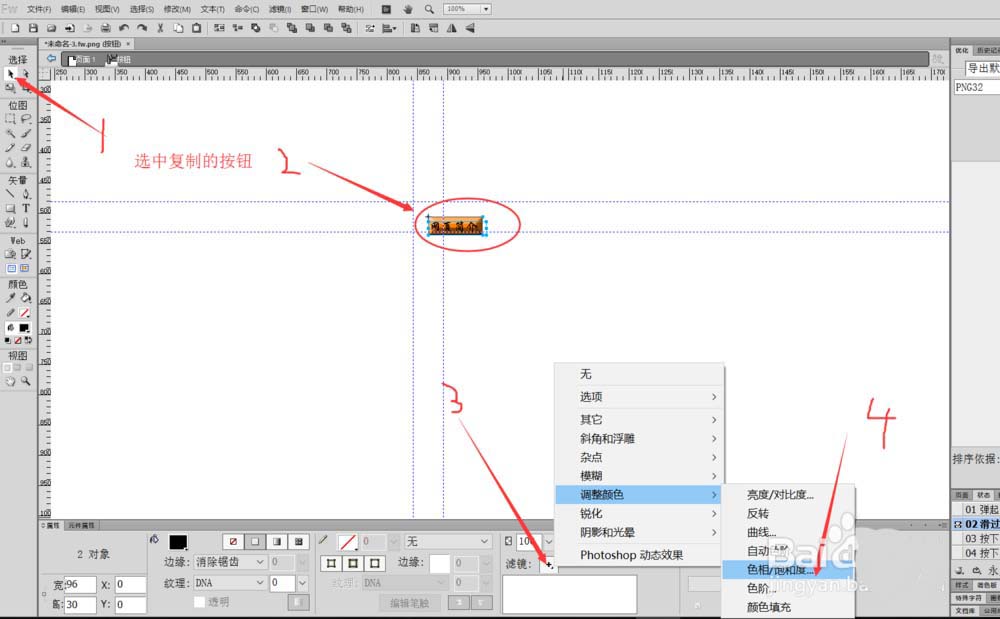Click the X position input field
The width and height of the screenshot is (1000, 619).
pyautogui.click(x=130, y=584)
